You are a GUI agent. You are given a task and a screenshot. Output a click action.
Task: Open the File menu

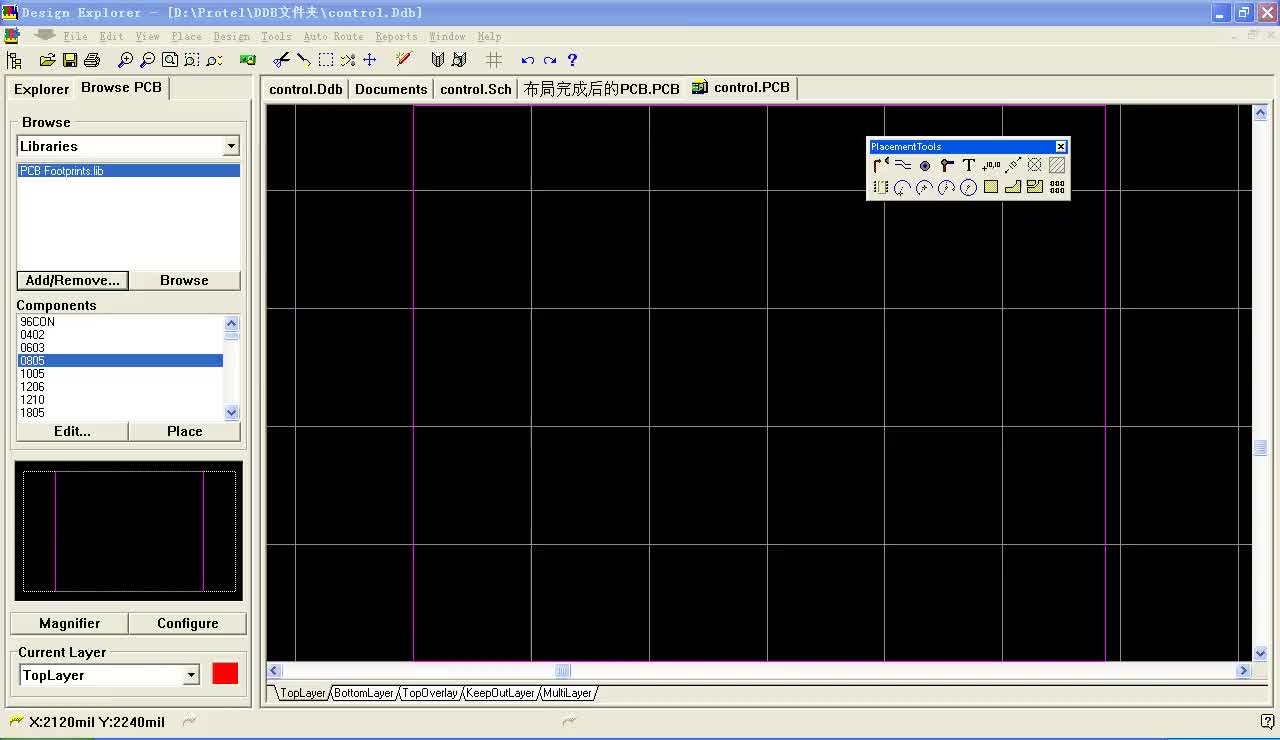75,36
